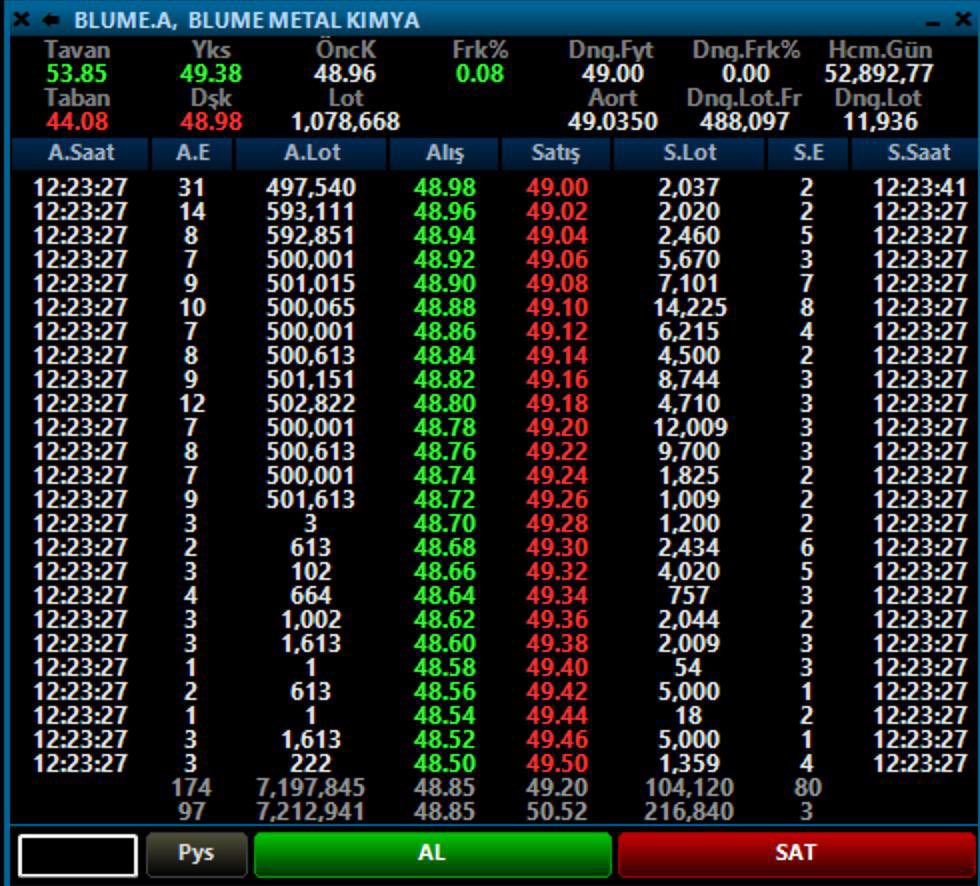
Task: Select ask price 49.30
Action: [x=557, y=548]
